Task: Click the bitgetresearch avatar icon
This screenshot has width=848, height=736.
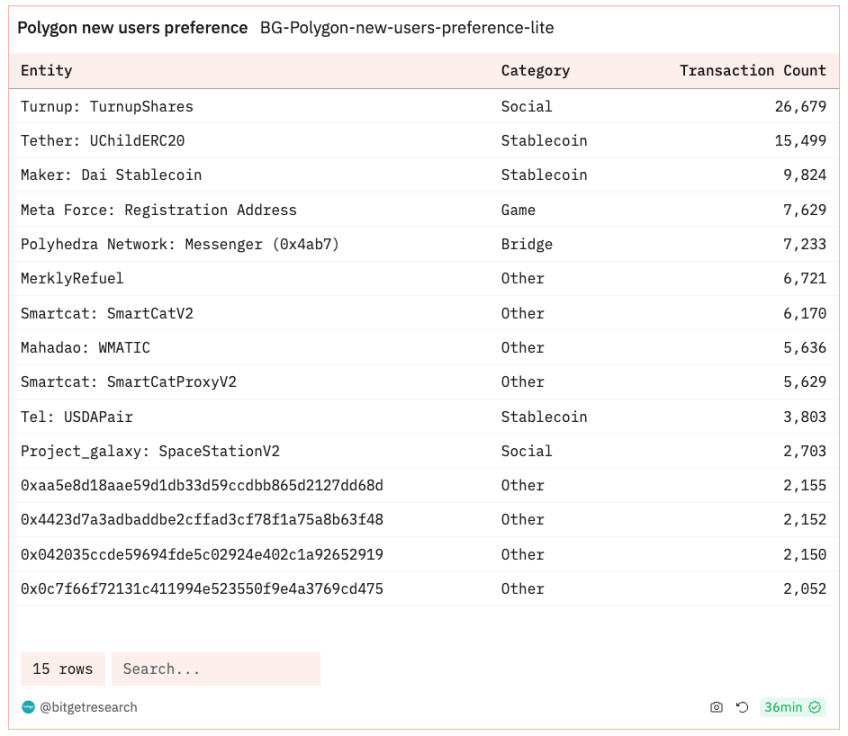Action: tap(28, 707)
